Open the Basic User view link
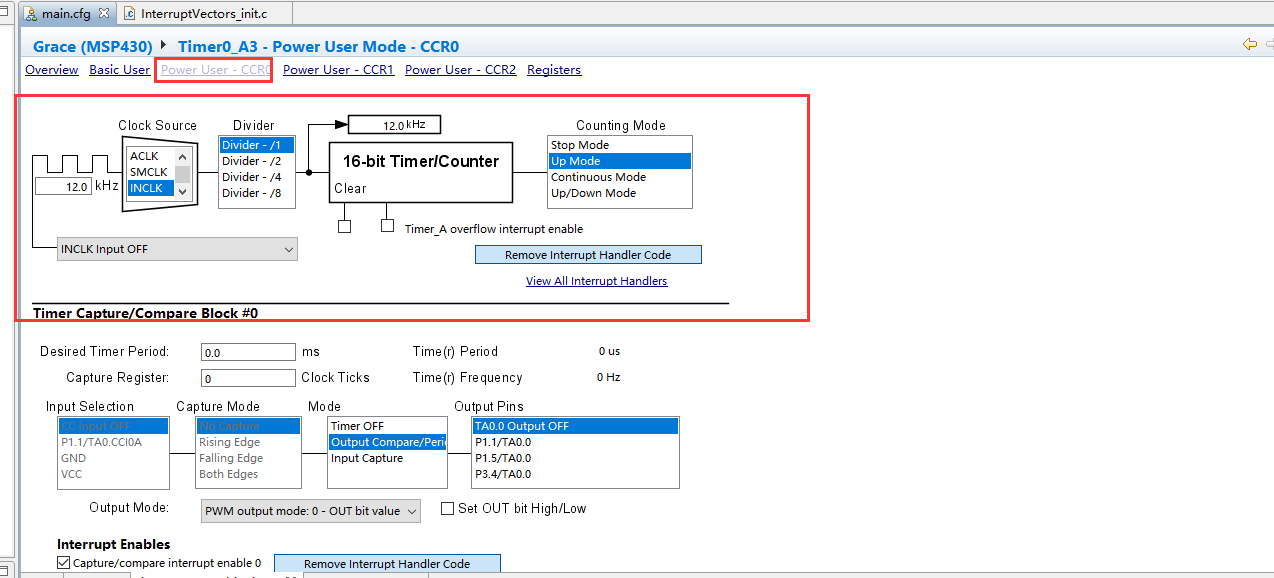Screen dimensions: 1274x578 click(120, 70)
